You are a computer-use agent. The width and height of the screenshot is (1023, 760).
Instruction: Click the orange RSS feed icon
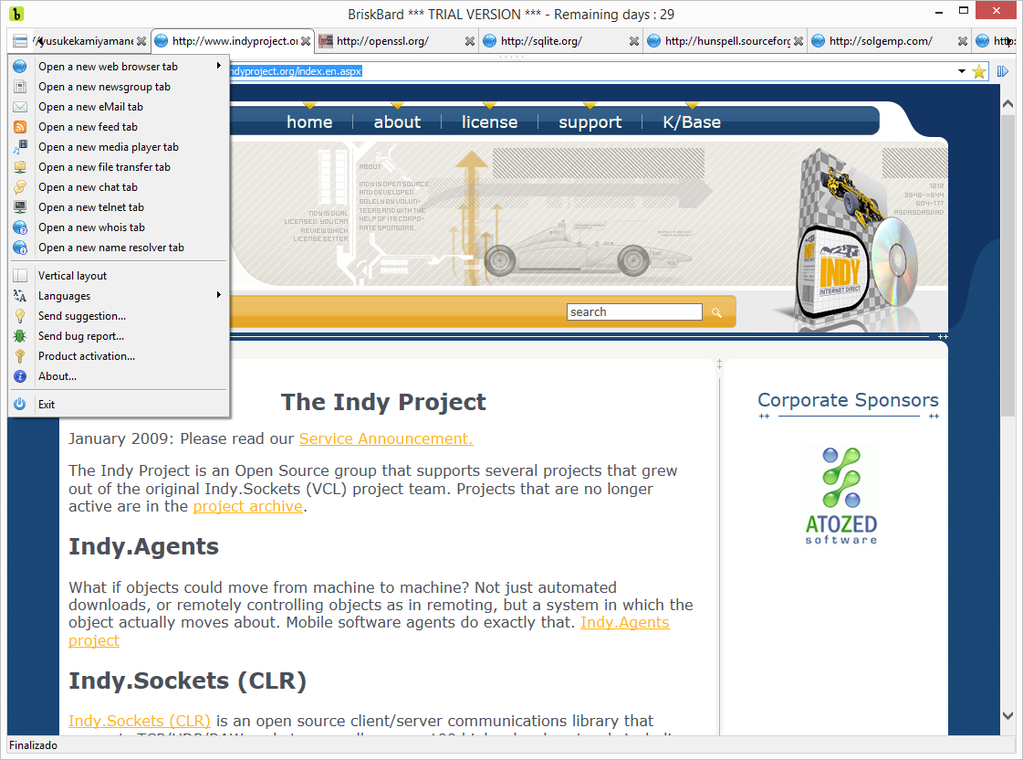tap(20, 127)
